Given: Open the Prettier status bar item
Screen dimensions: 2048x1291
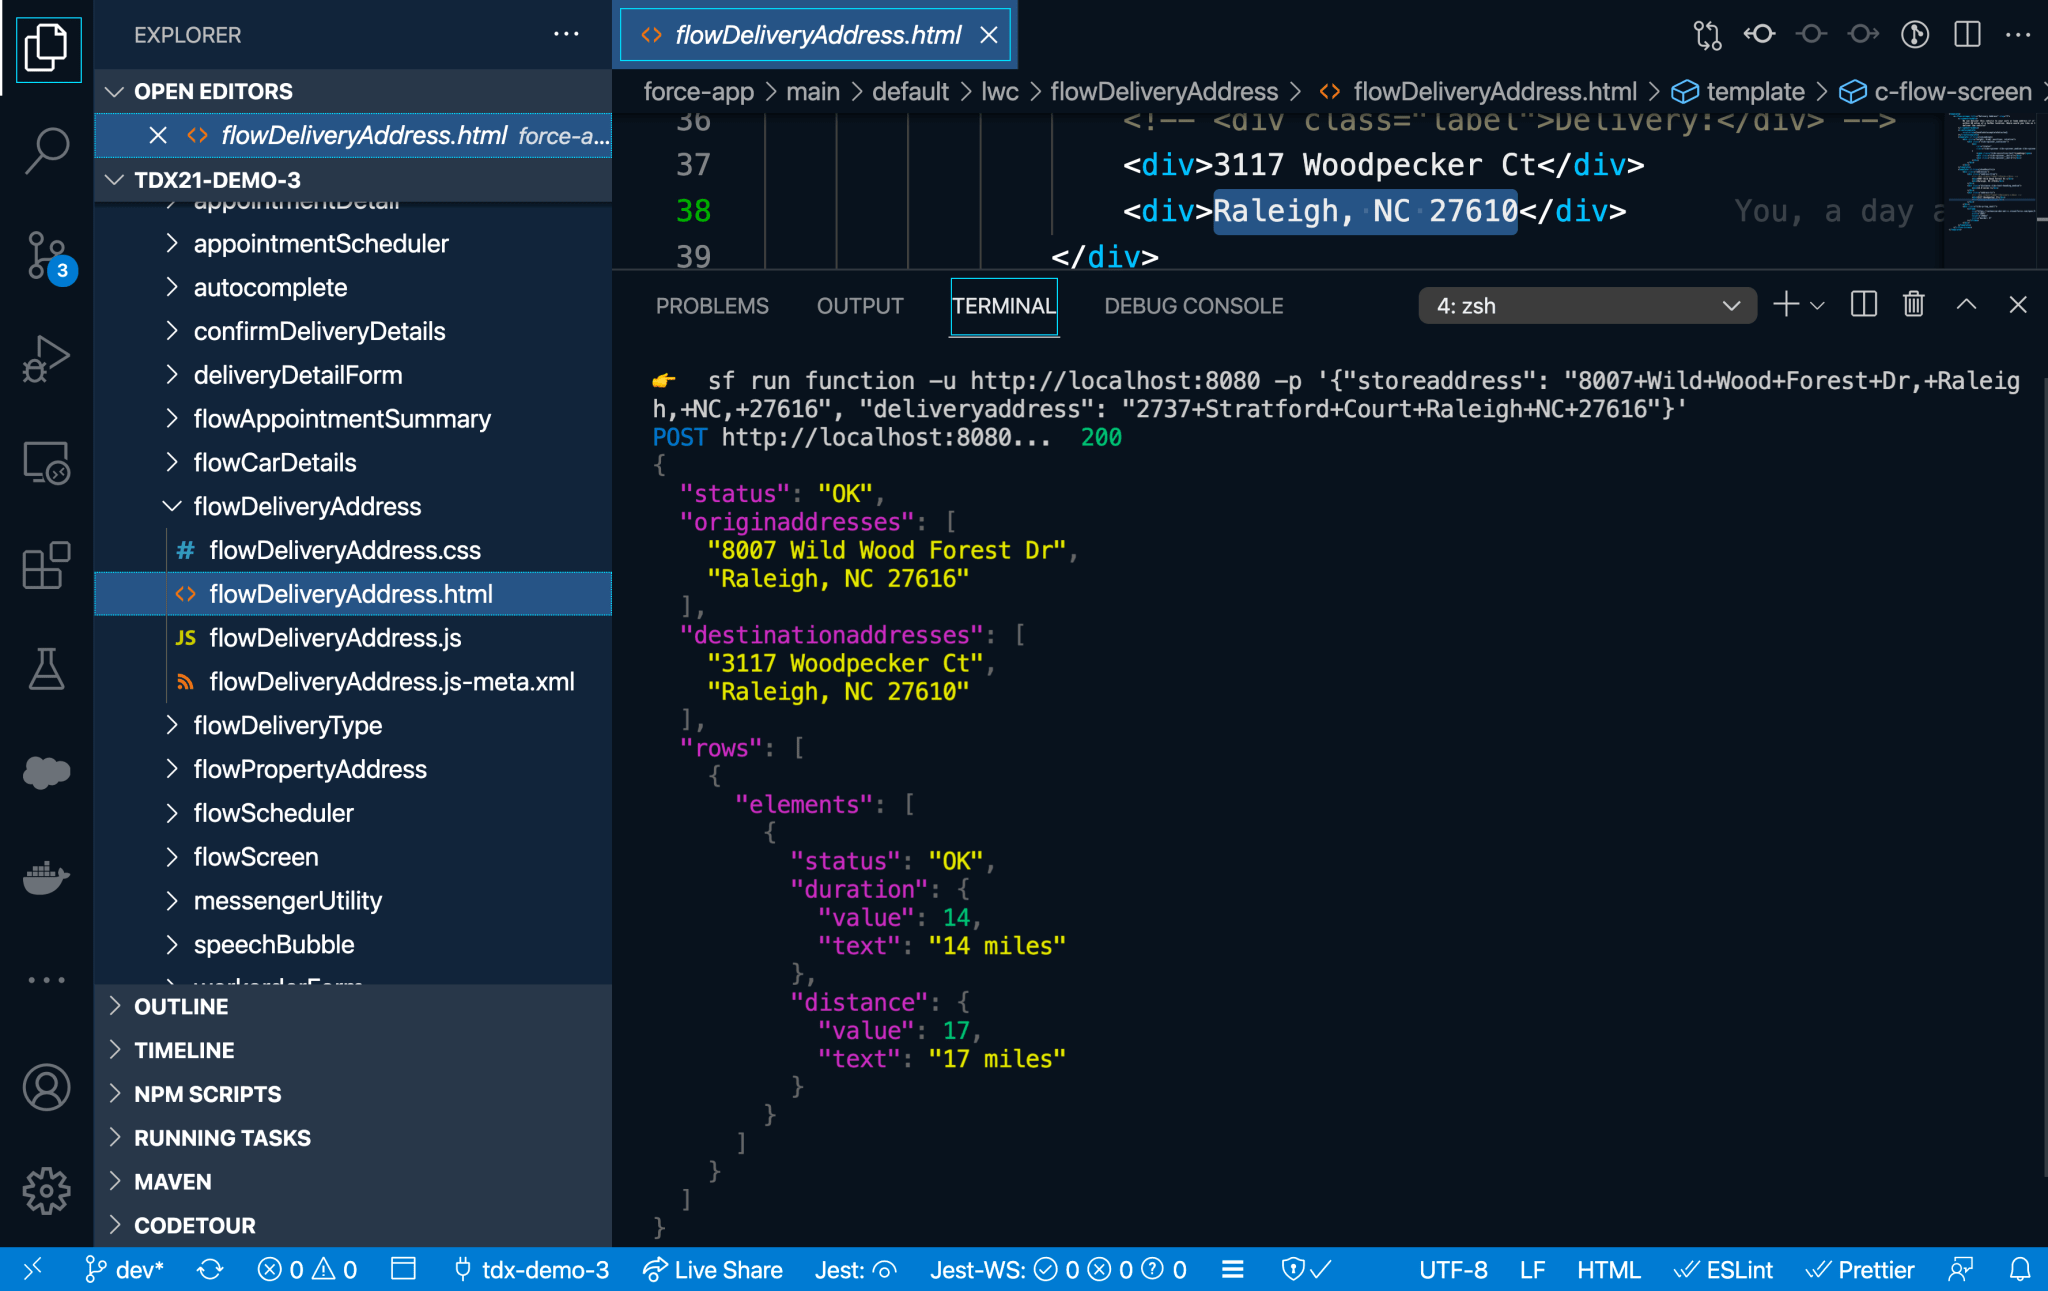Looking at the screenshot, I should pyautogui.click(x=1862, y=1269).
